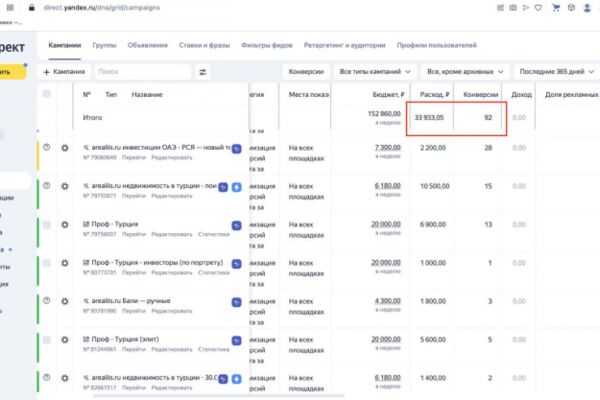The width and height of the screenshot is (600, 400).
Task: Open the user profile icon in browser toolbar
Action: [587, 8]
